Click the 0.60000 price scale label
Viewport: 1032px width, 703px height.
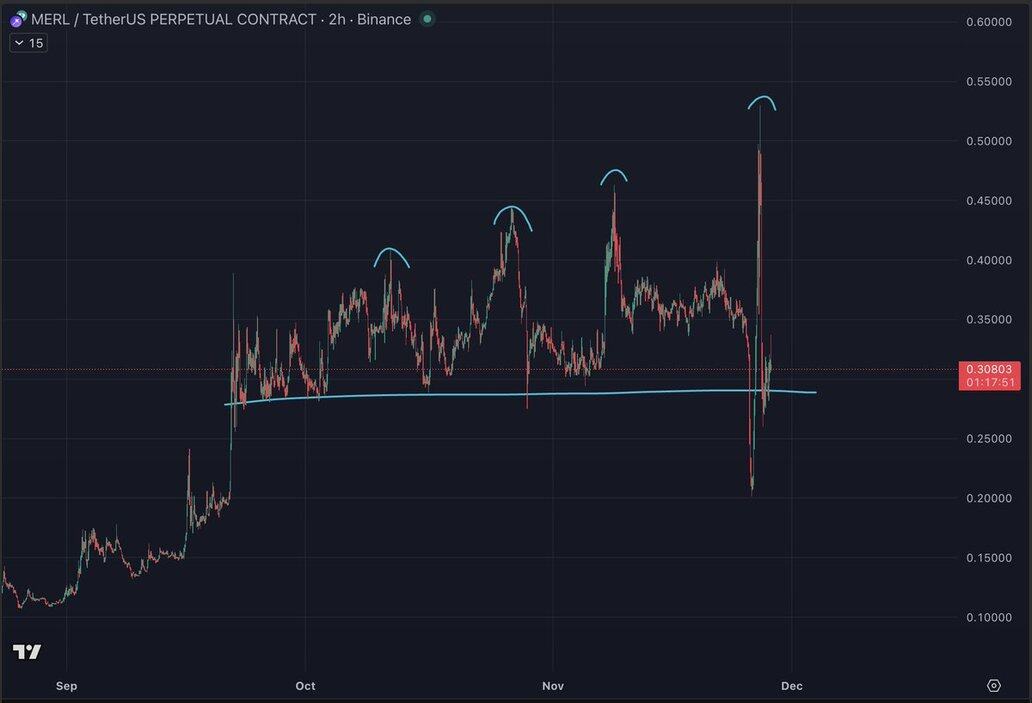point(990,22)
